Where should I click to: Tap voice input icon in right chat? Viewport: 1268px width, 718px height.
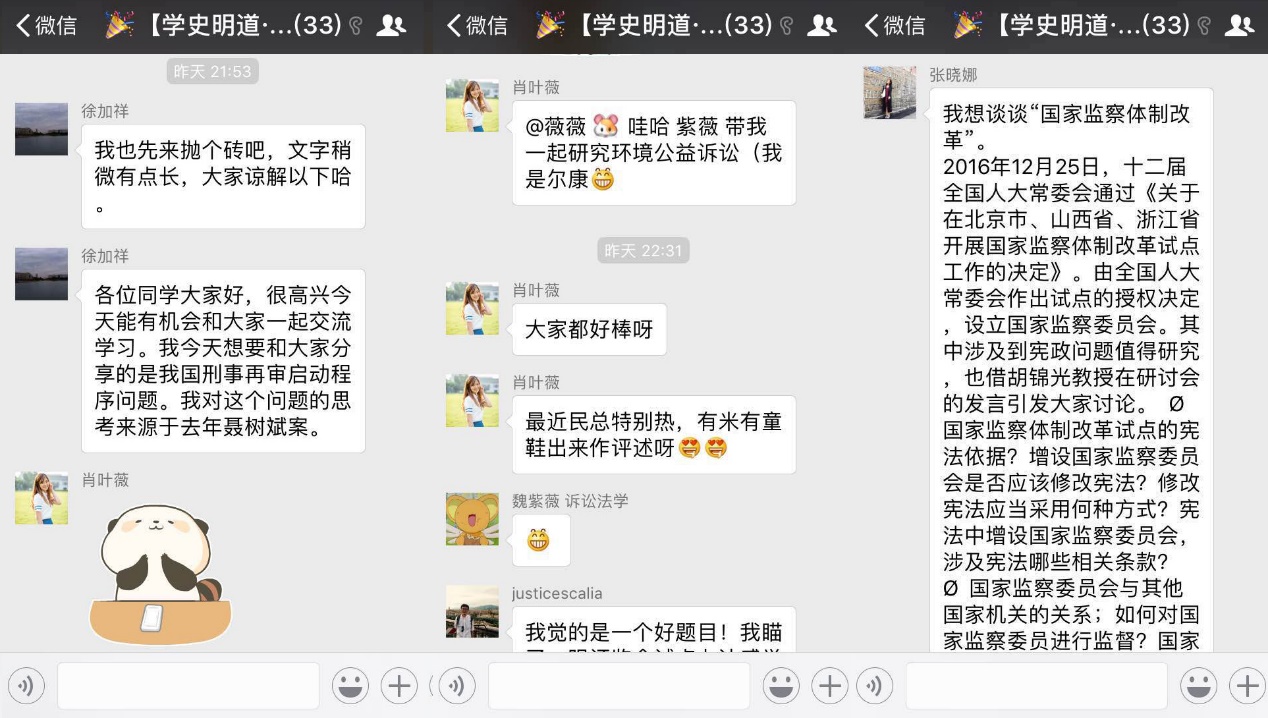(x=875, y=686)
